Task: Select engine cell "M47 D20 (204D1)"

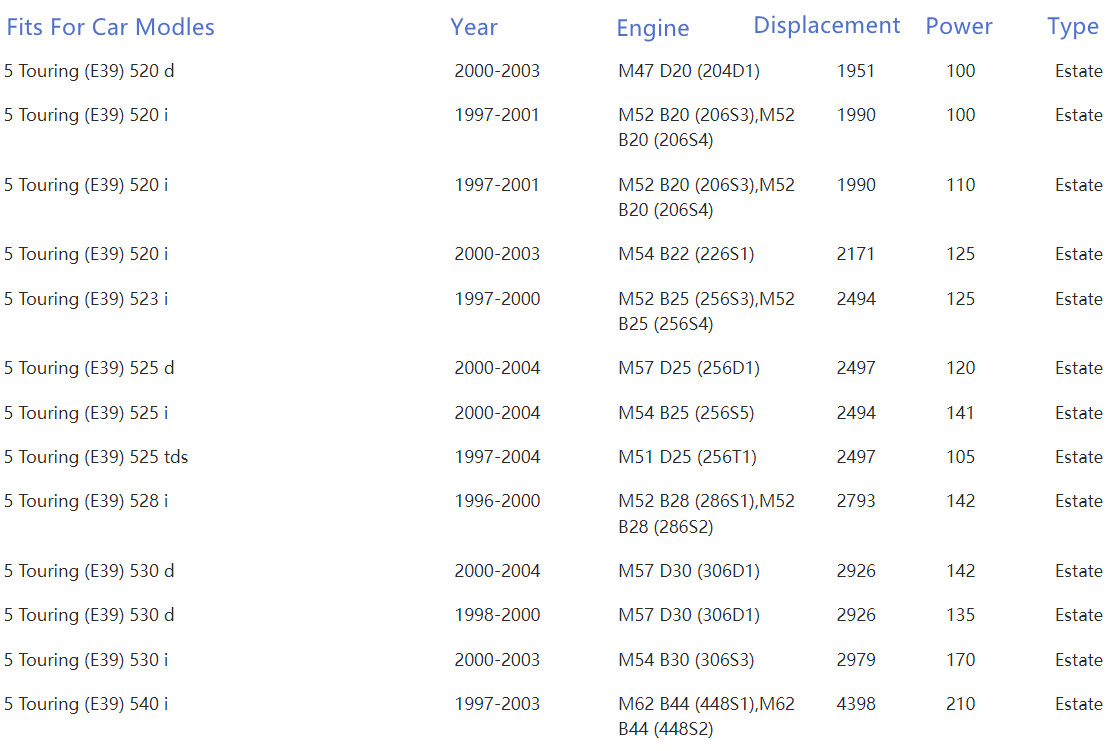Action: [688, 71]
